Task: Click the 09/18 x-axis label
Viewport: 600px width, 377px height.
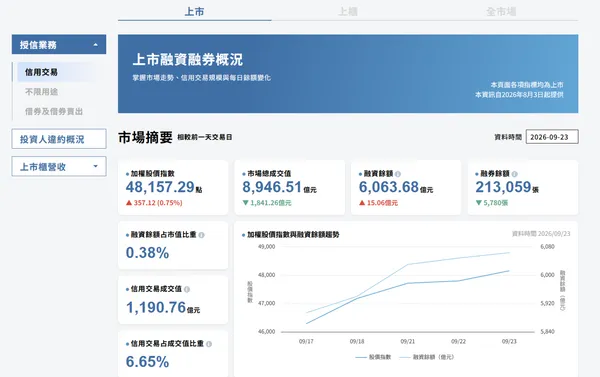Action: pyautogui.click(x=357, y=341)
